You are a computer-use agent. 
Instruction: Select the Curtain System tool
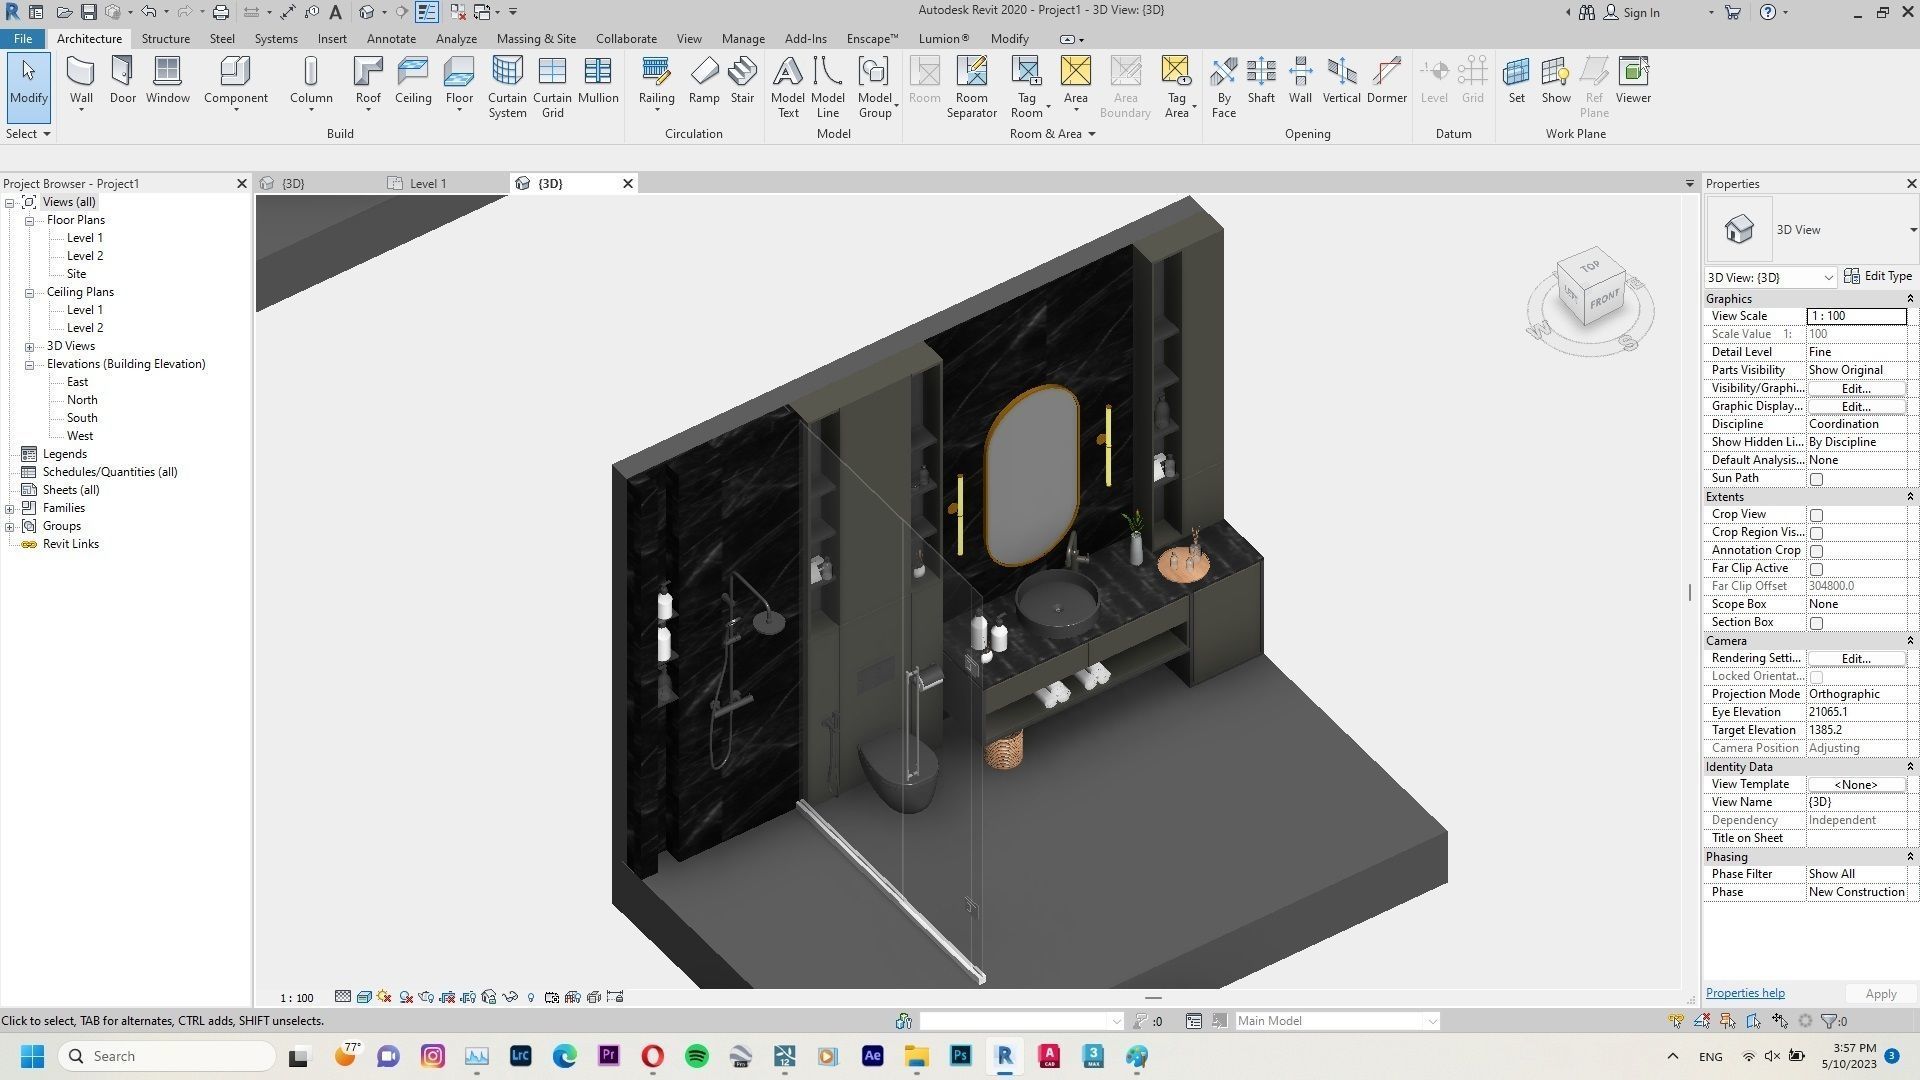click(507, 87)
